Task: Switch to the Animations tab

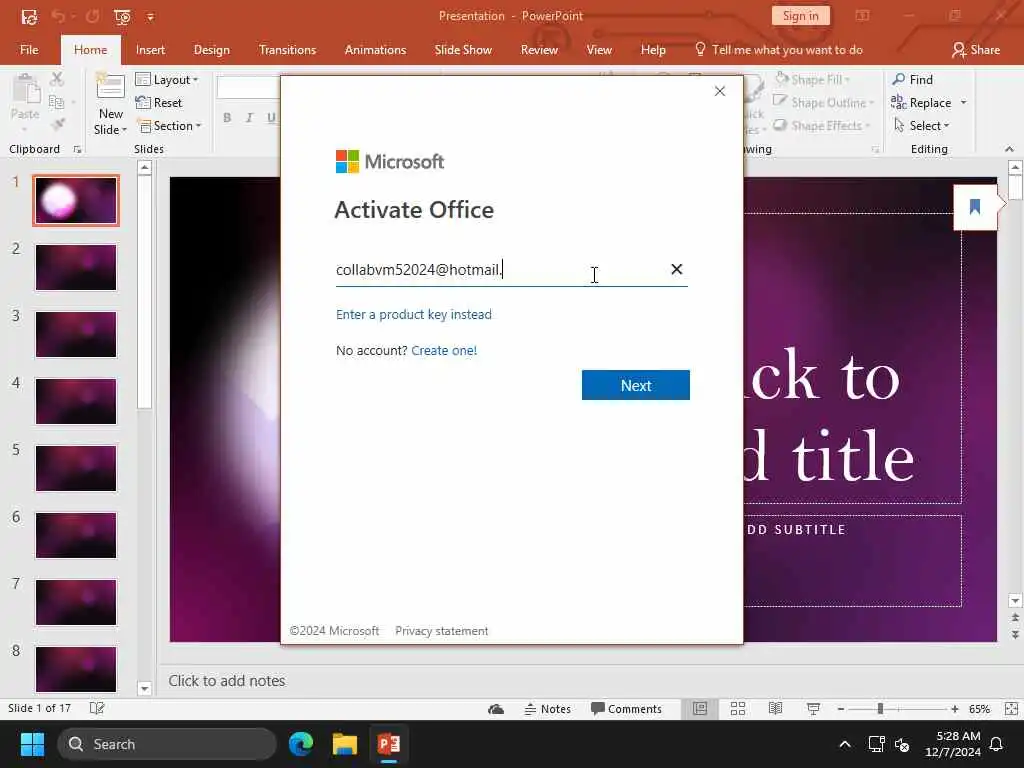Action: (376, 50)
